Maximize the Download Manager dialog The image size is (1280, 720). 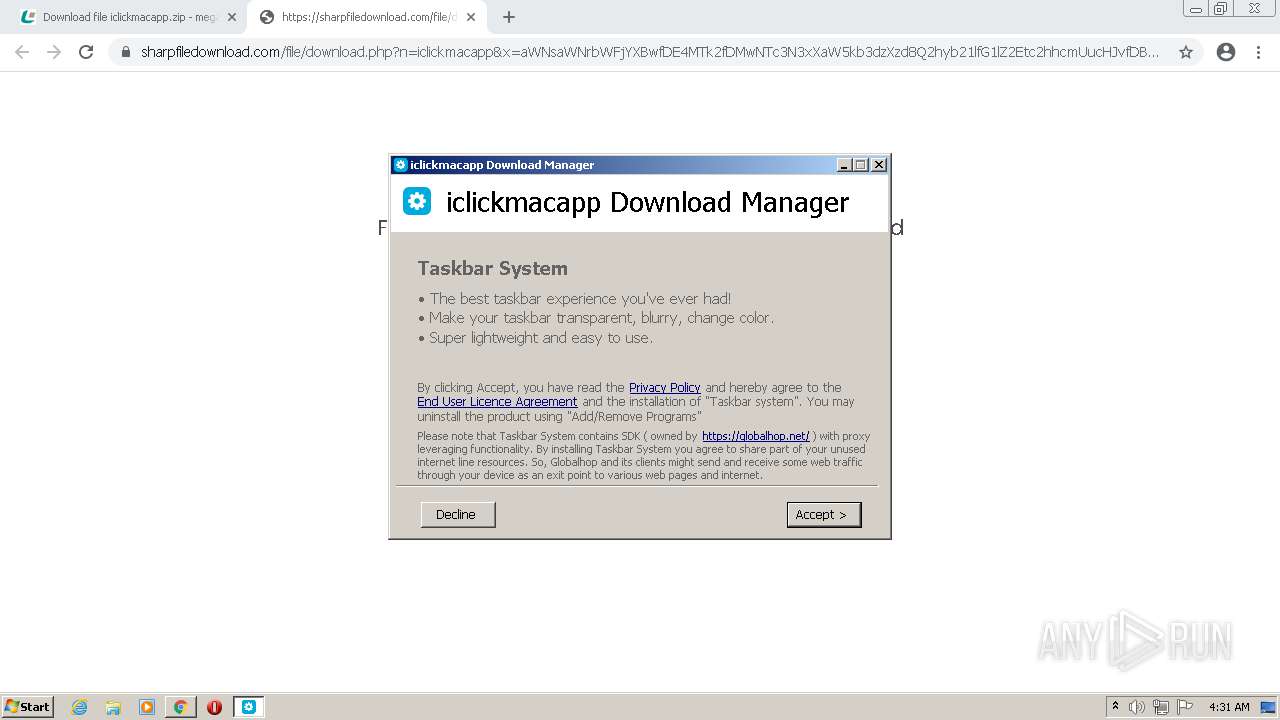pyautogui.click(x=860, y=165)
